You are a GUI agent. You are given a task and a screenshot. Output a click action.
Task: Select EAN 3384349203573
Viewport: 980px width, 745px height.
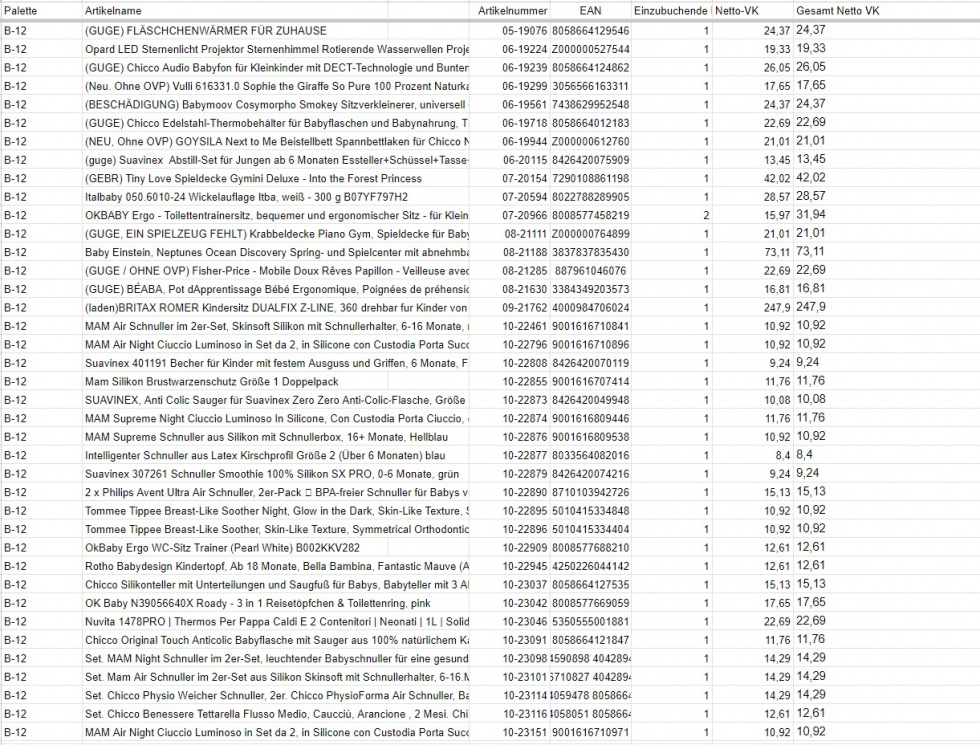[x=591, y=289]
